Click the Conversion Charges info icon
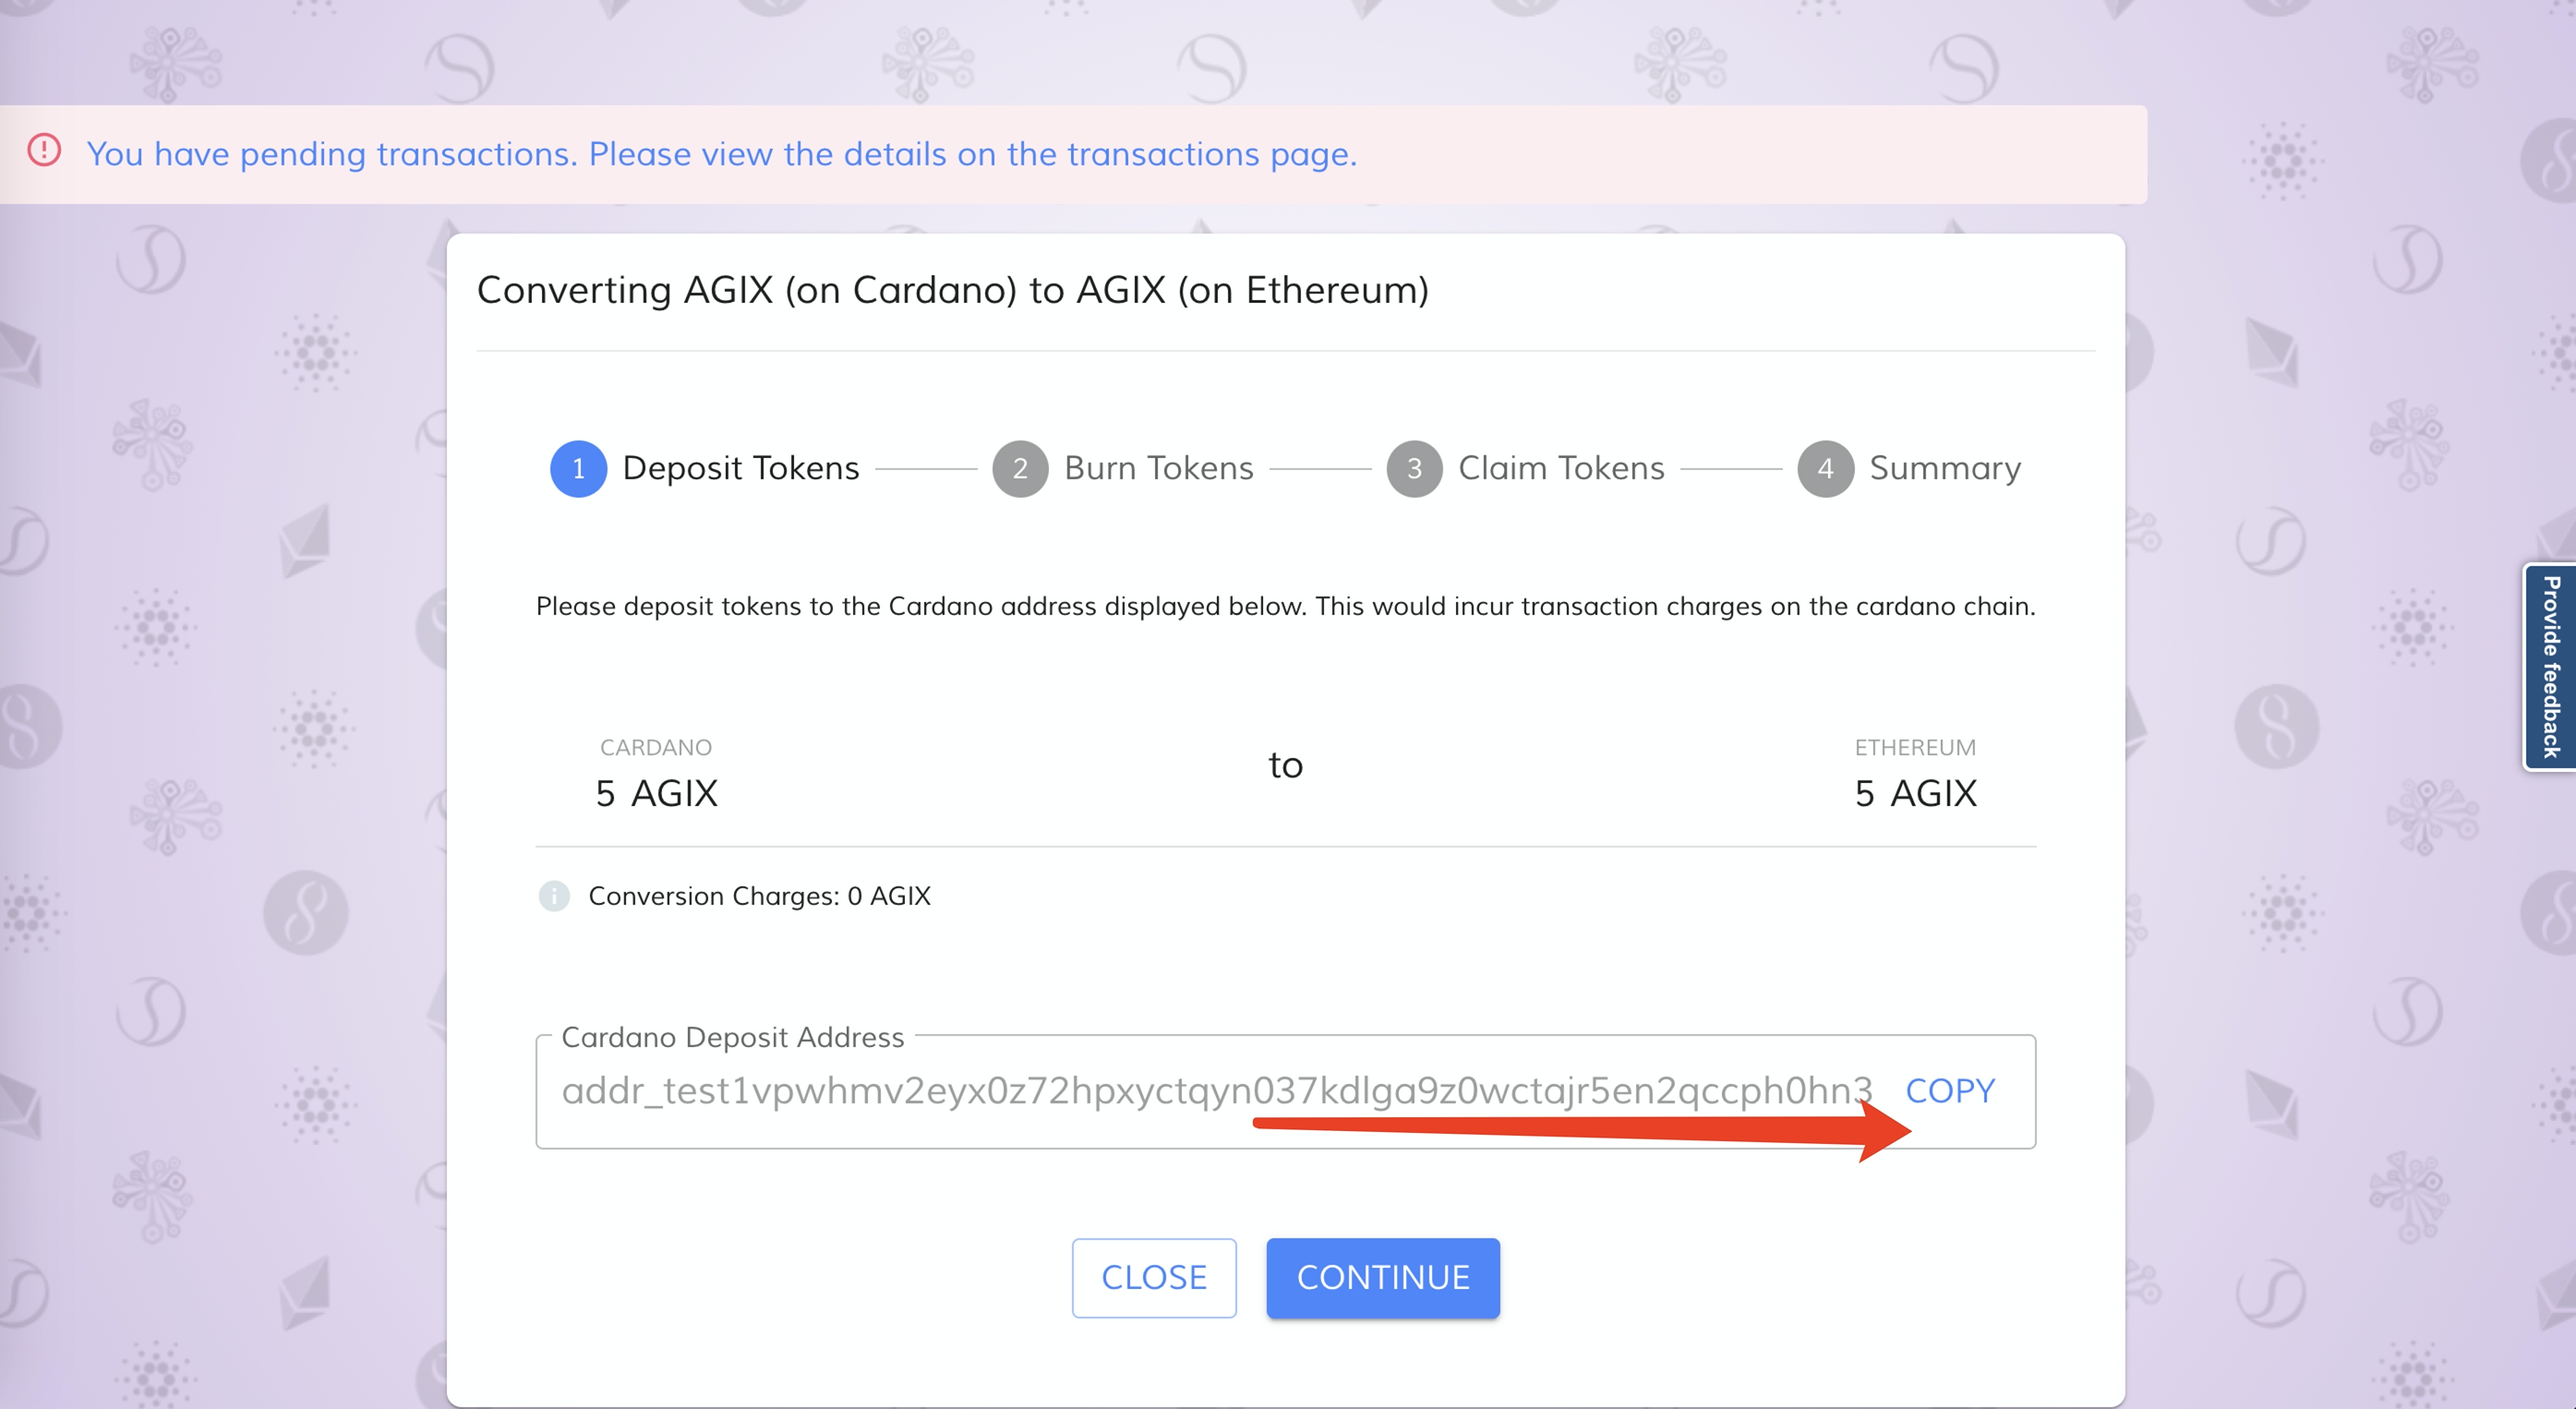Screen dimensions: 2576x1409 (x=554, y=896)
